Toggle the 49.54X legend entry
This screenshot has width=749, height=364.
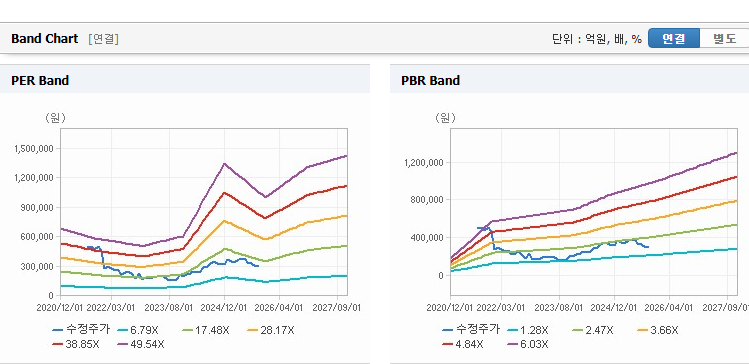(140, 344)
